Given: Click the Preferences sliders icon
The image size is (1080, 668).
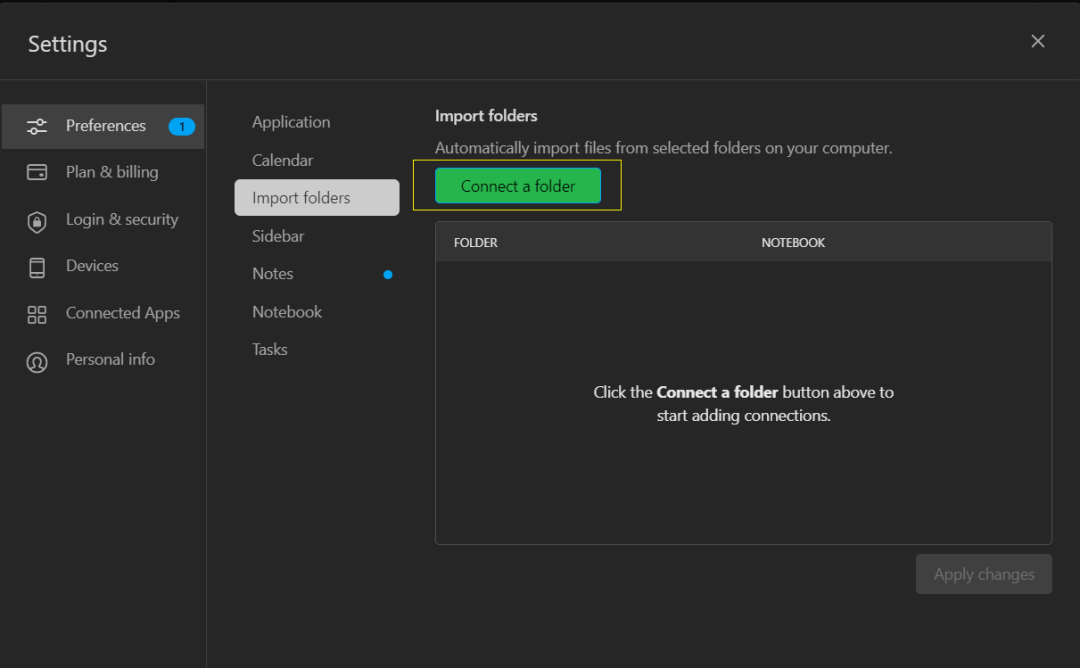Looking at the screenshot, I should tap(37, 126).
